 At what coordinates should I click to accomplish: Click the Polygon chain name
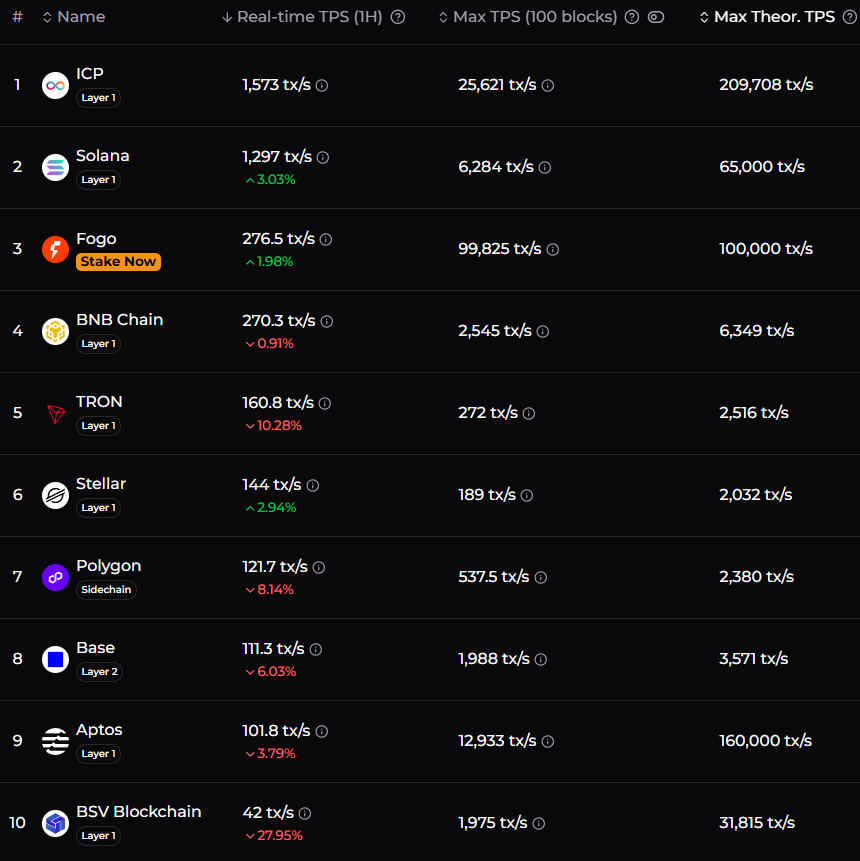point(109,566)
